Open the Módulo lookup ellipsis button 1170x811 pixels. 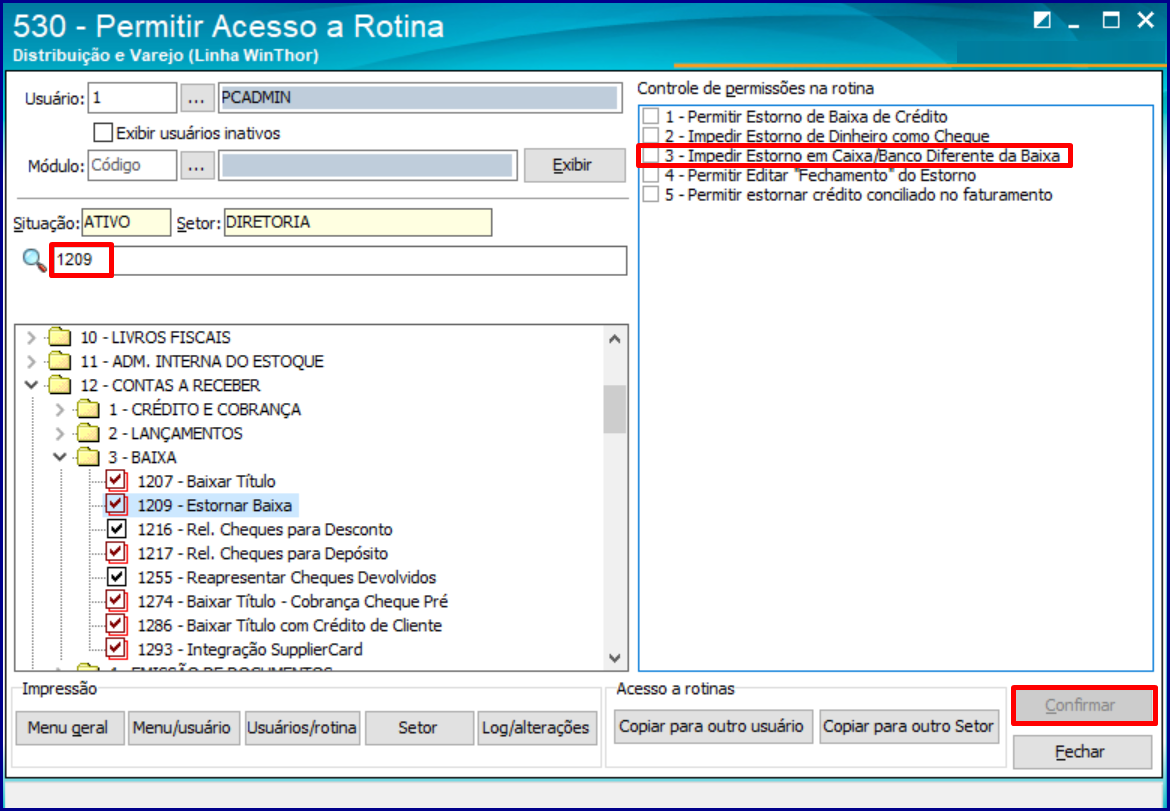196,166
